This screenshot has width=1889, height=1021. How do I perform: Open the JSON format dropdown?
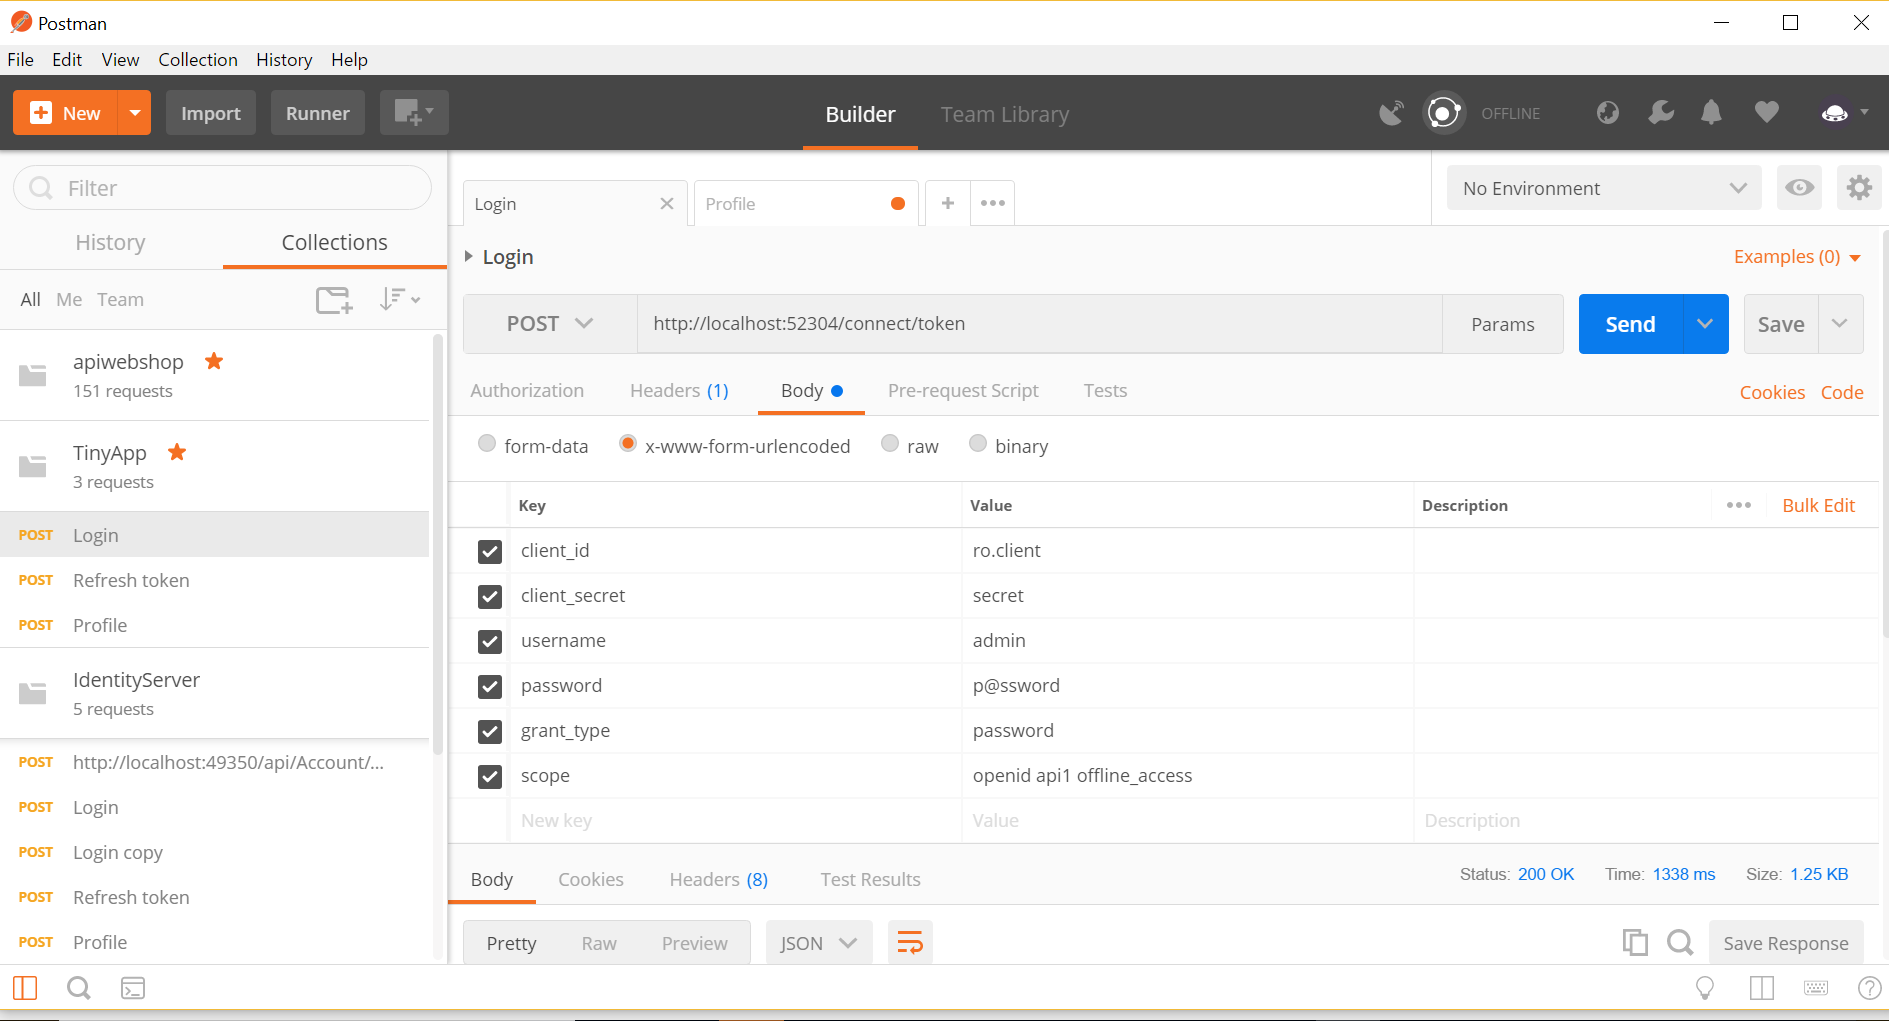(x=819, y=943)
